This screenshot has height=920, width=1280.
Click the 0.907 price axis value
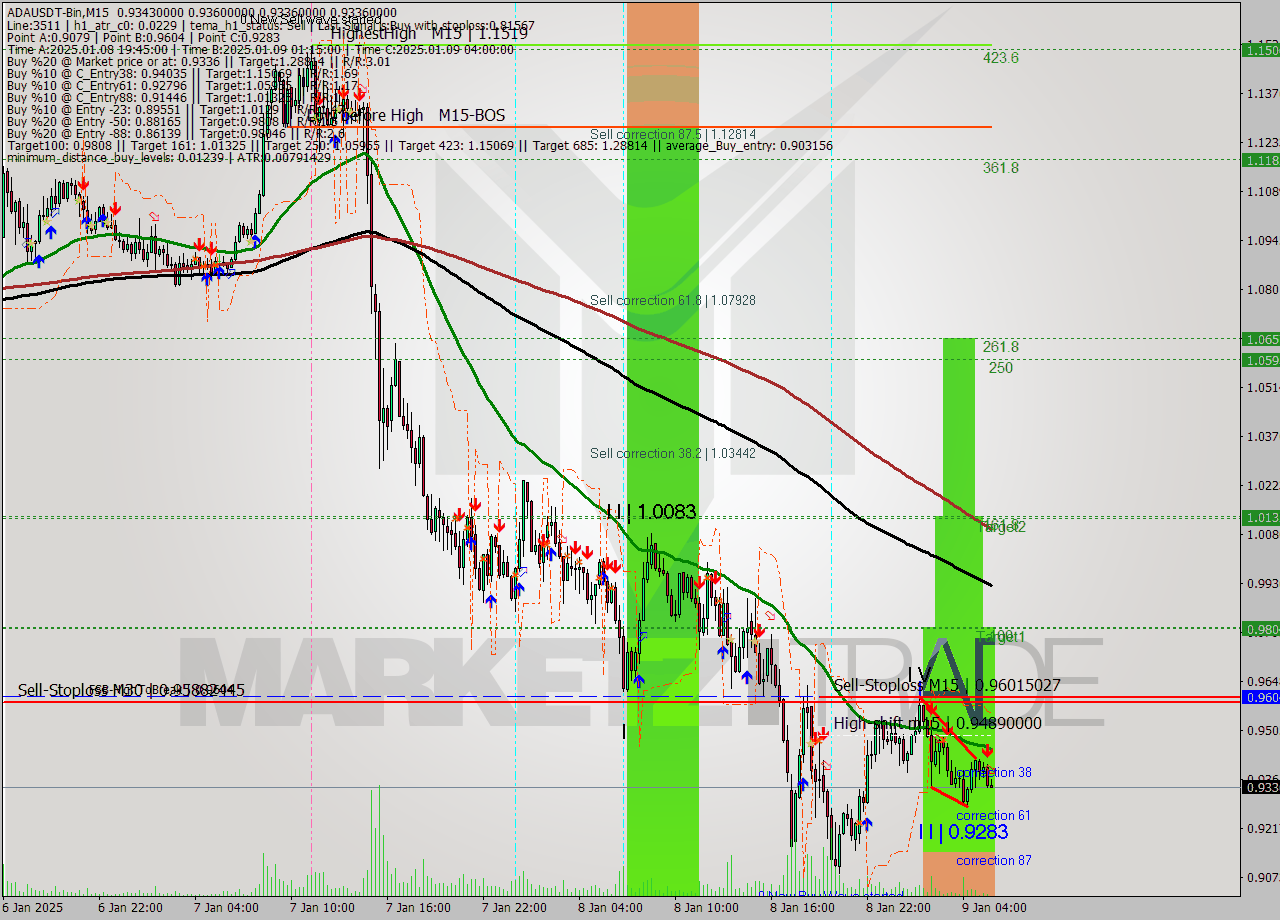coord(1262,877)
